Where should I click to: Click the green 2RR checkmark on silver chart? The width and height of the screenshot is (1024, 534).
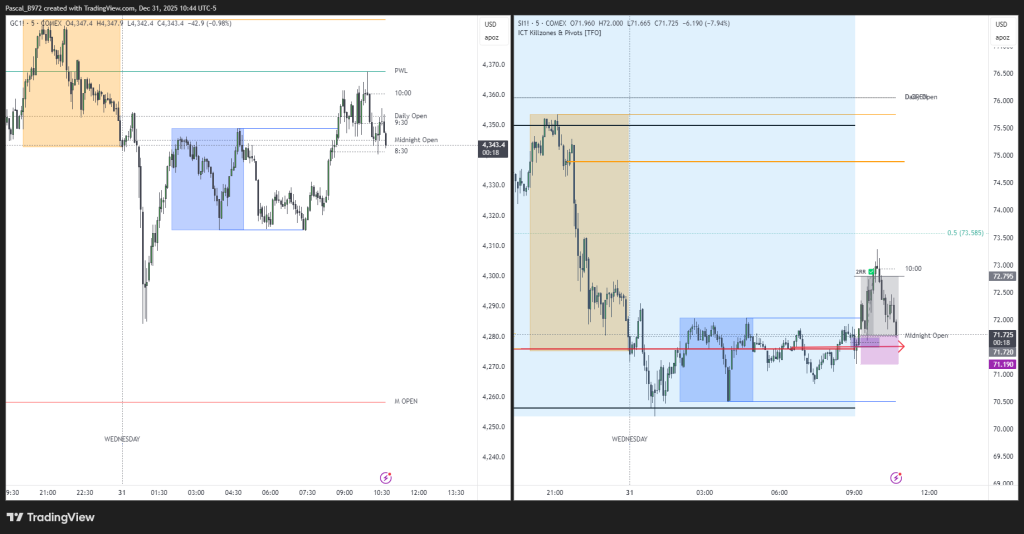pyautogui.click(x=872, y=271)
